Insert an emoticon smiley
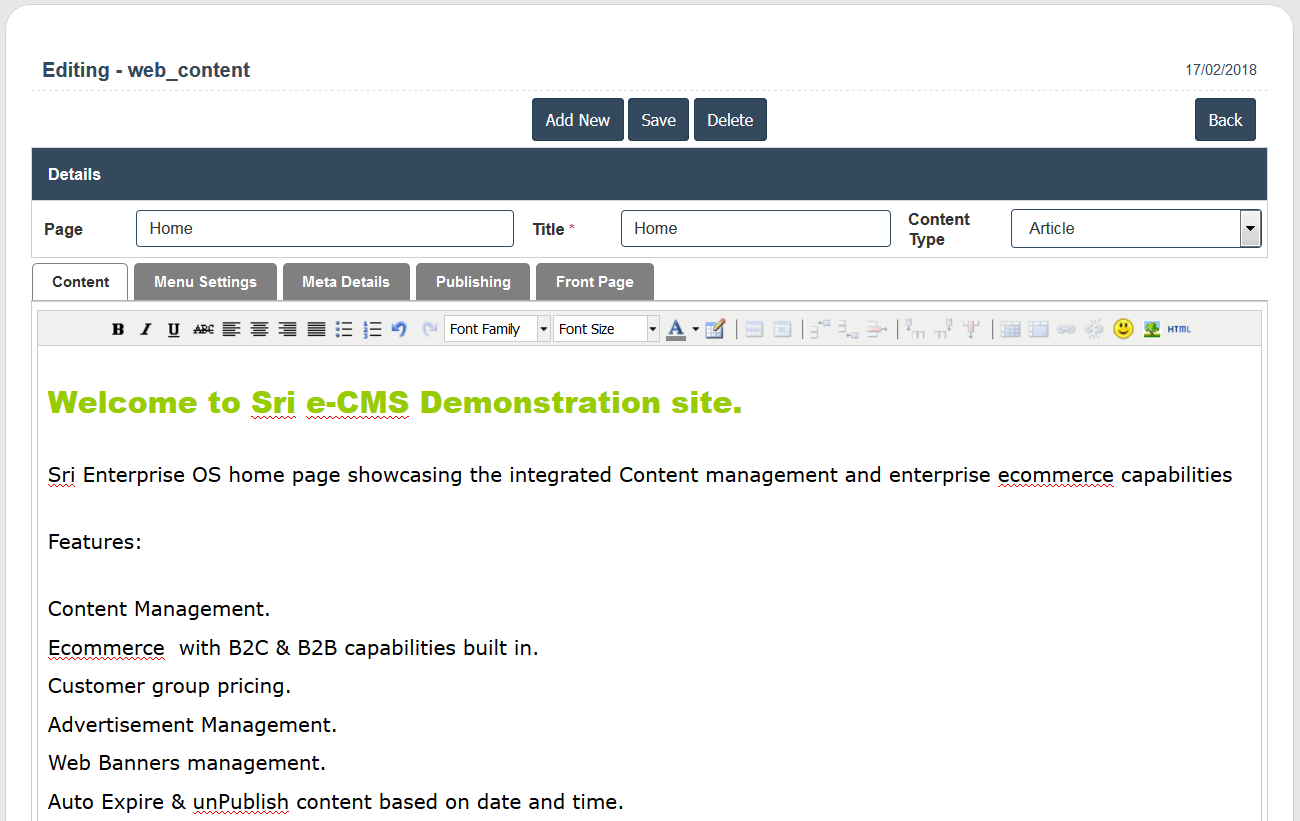The width and height of the screenshot is (1300, 821). click(x=1123, y=329)
